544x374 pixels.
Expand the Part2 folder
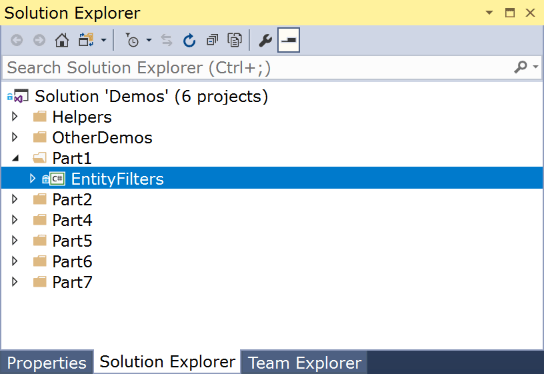[x=15, y=199]
